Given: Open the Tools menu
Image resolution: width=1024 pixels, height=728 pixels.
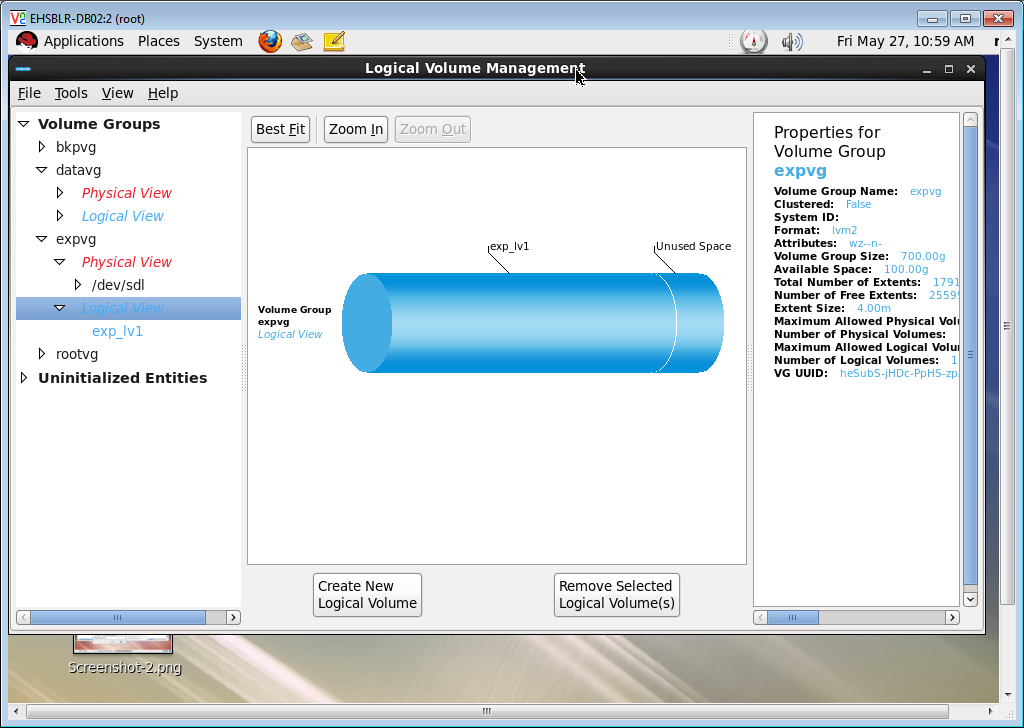Looking at the screenshot, I should point(71,93).
